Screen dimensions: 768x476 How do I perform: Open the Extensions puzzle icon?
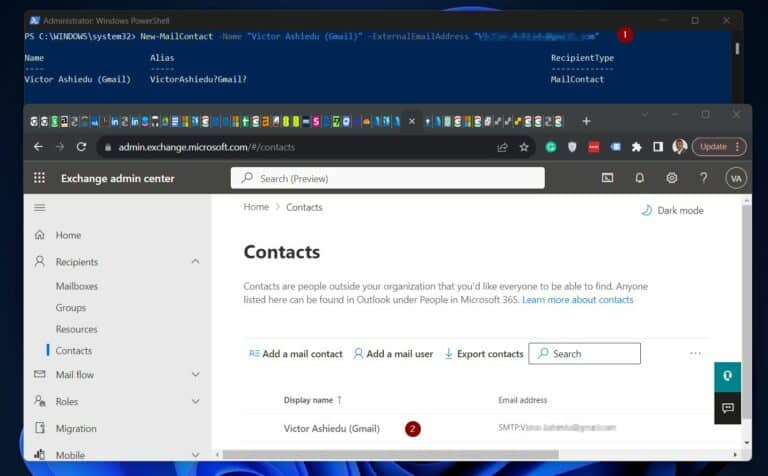click(636, 147)
